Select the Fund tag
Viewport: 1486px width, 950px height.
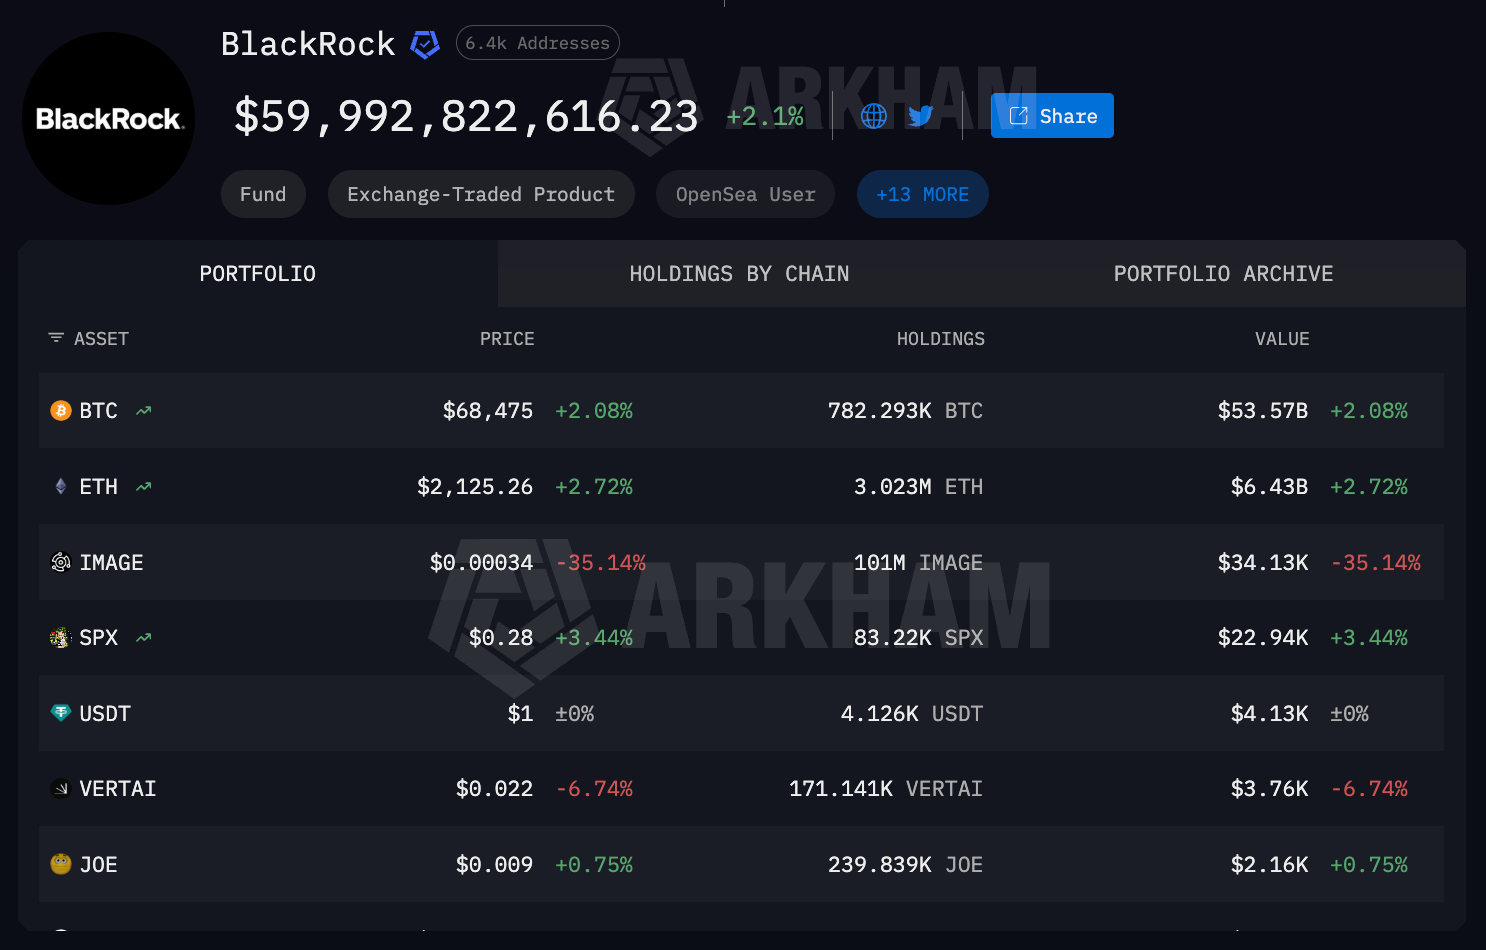click(x=263, y=194)
